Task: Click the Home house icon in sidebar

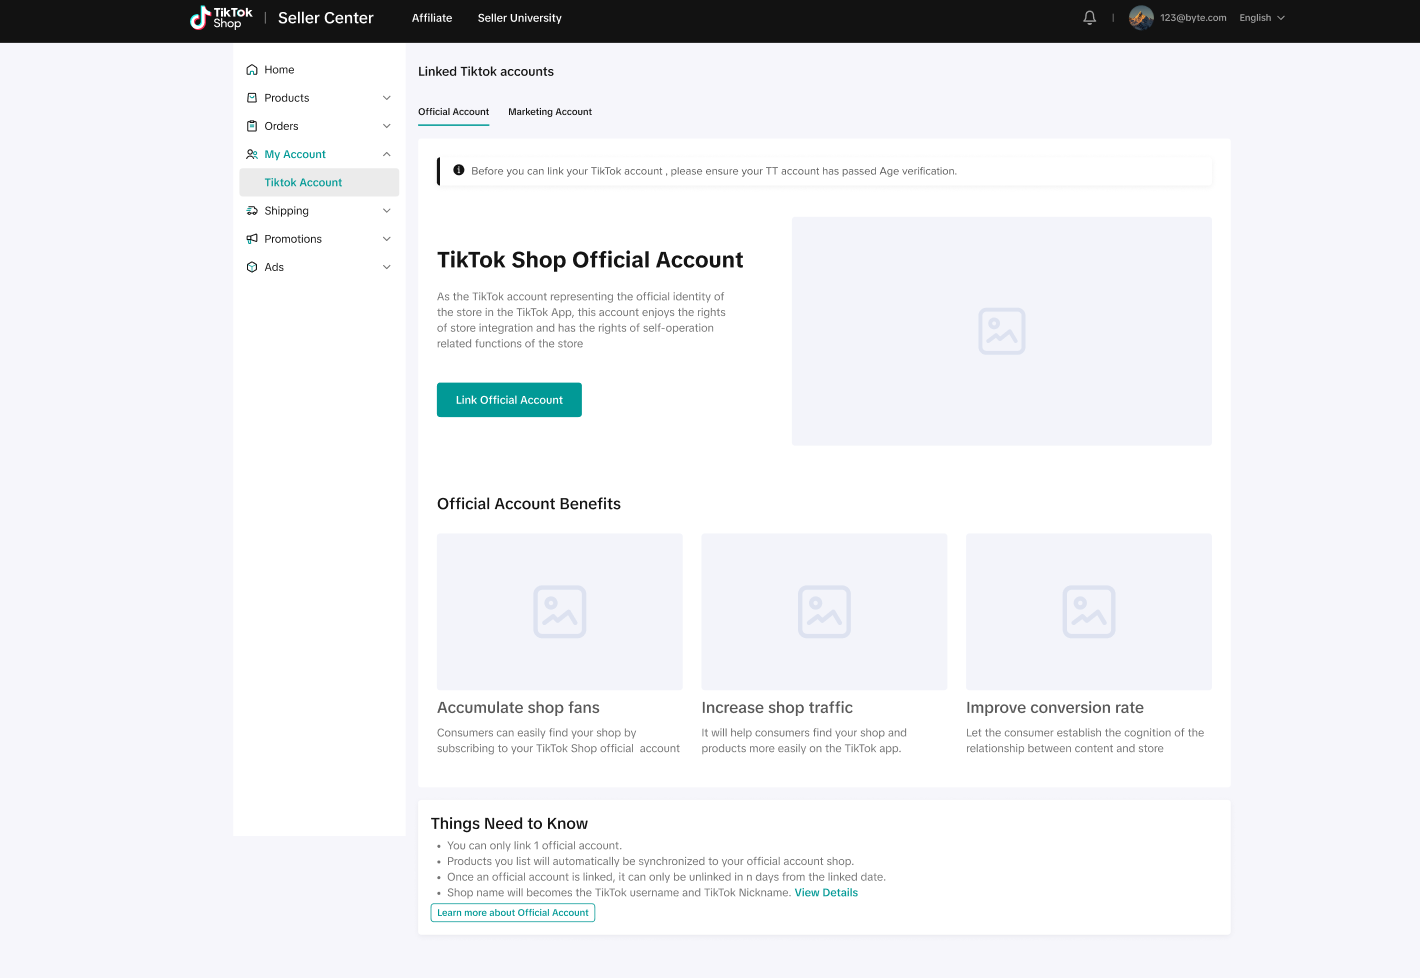Action: pos(252,70)
